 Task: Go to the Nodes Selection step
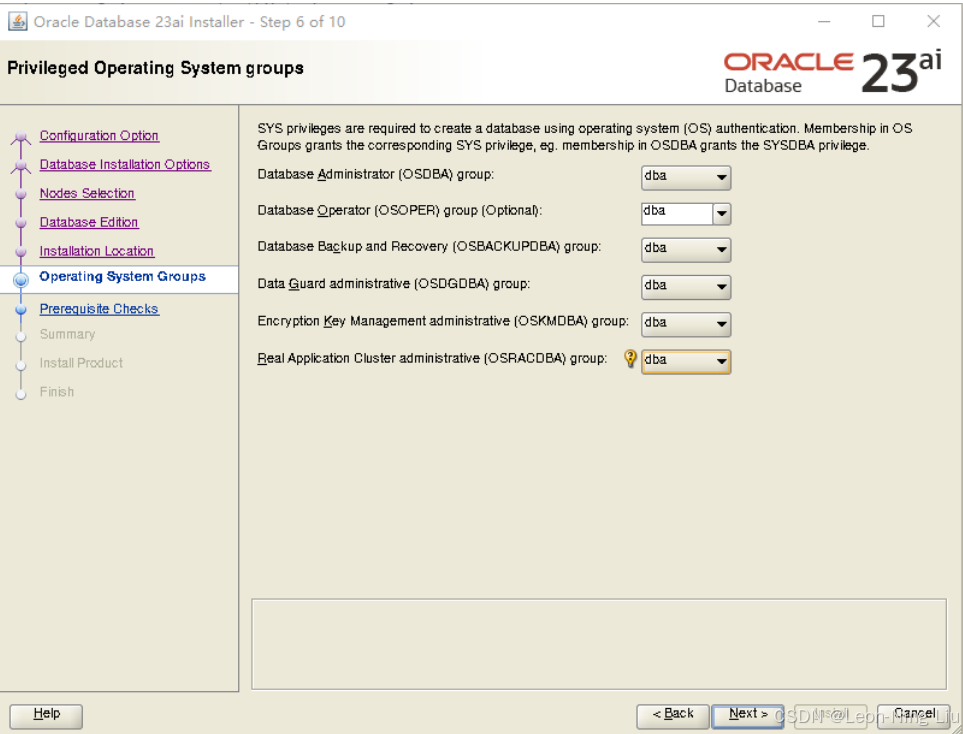tap(87, 193)
